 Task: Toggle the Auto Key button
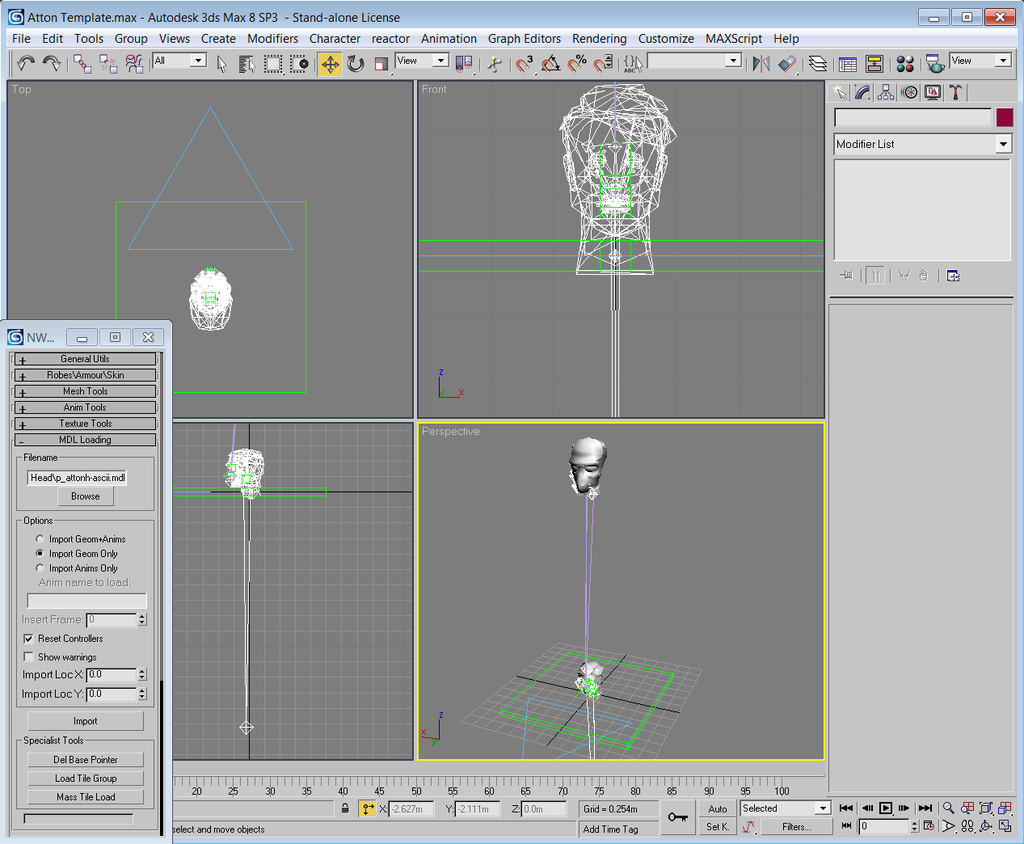coord(717,809)
